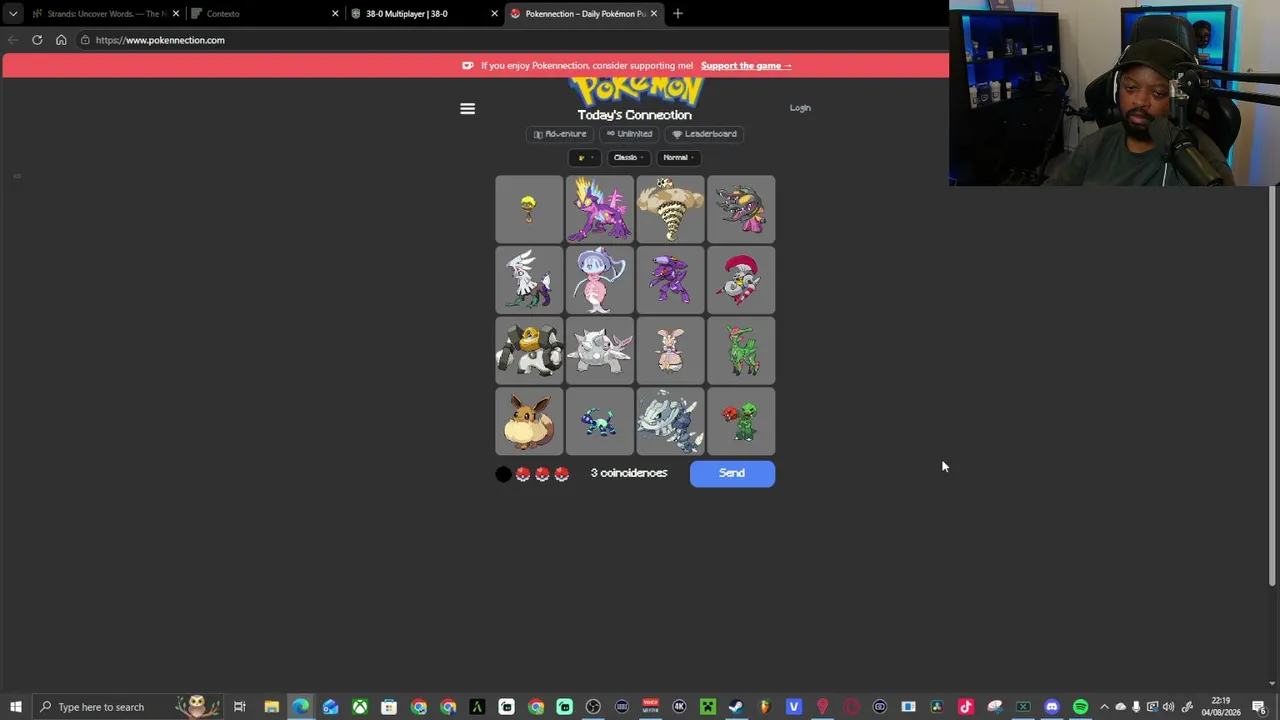The height and width of the screenshot is (720, 1280).
Task: Switch to the 38-0 Multiplayer tab
Action: pyautogui.click(x=424, y=14)
